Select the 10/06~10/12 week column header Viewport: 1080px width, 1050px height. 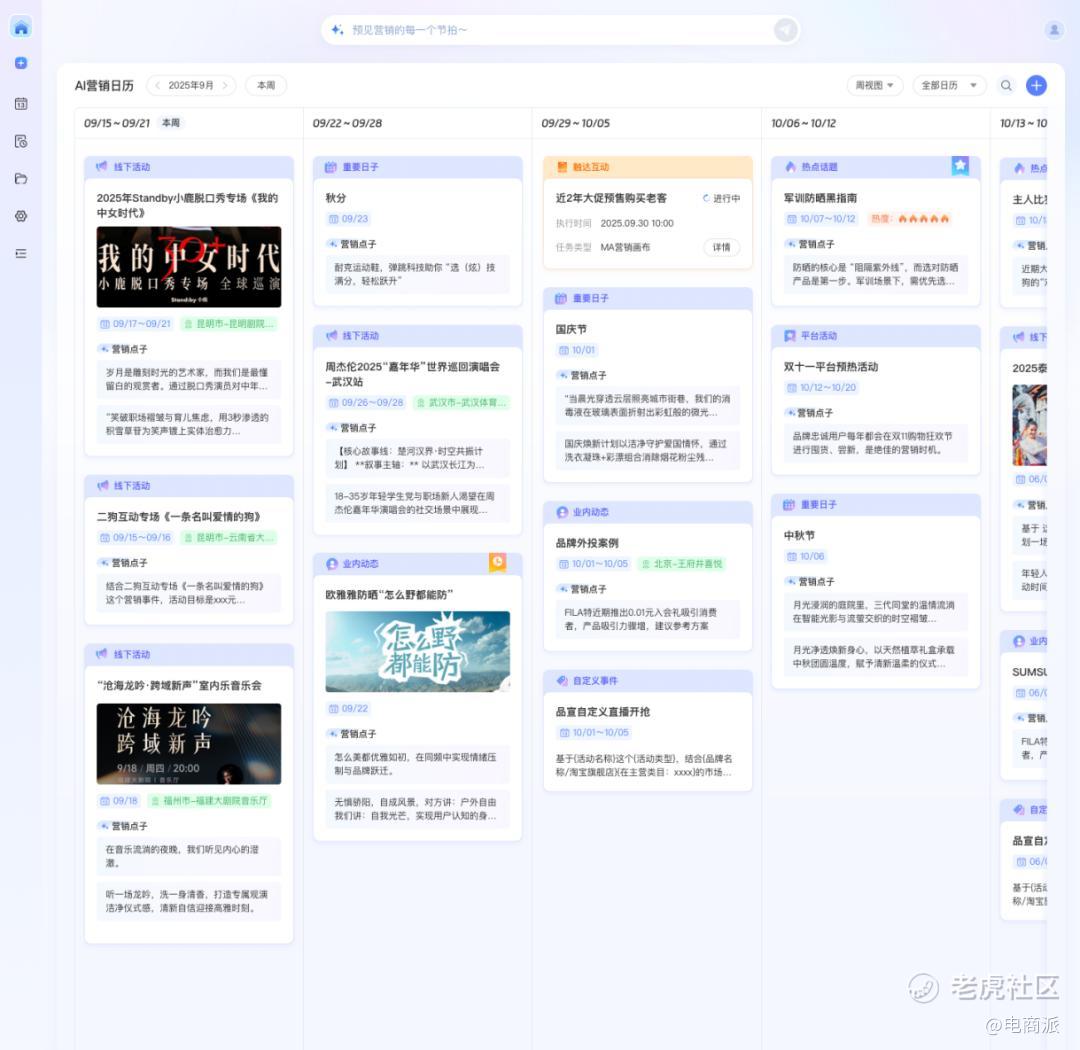875,123
